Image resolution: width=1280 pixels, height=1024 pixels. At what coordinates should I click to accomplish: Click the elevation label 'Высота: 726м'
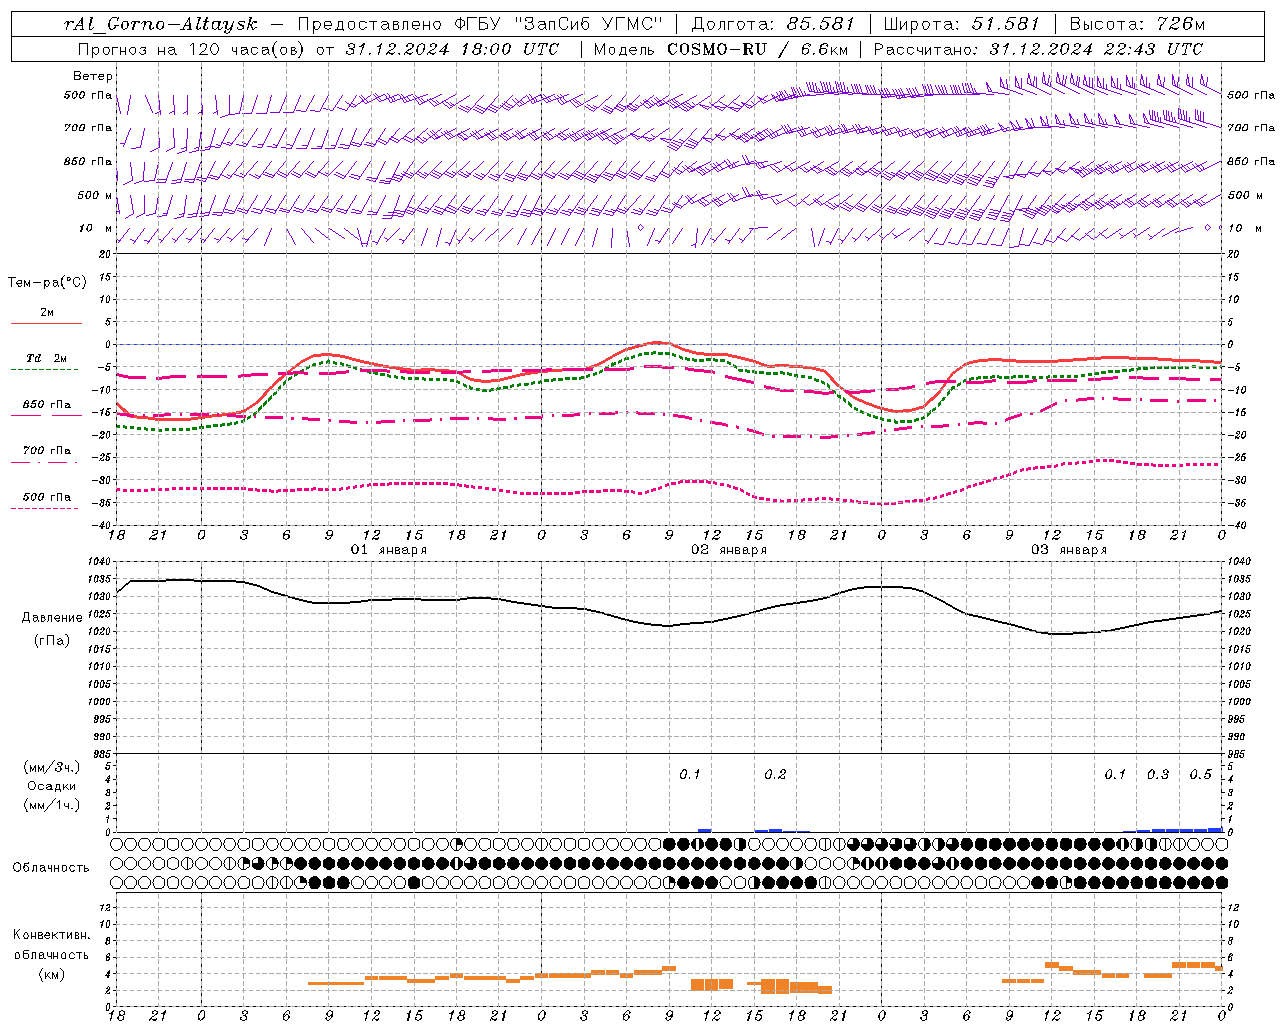tap(1137, 24)
